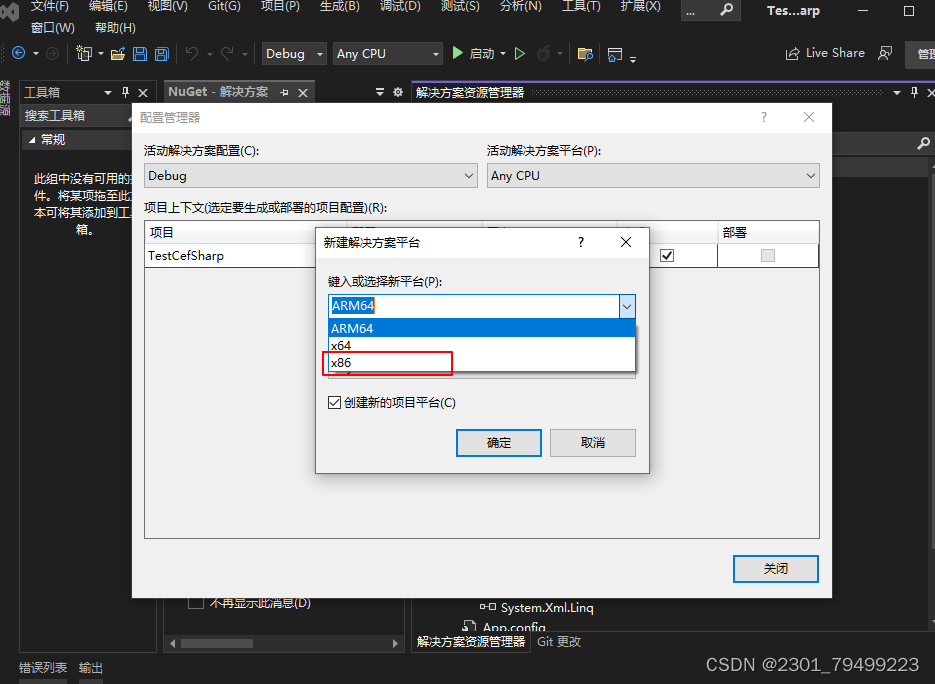Click the Save All toolbar icon
This screenshot has height=684, width=935.
pos(162,54)
